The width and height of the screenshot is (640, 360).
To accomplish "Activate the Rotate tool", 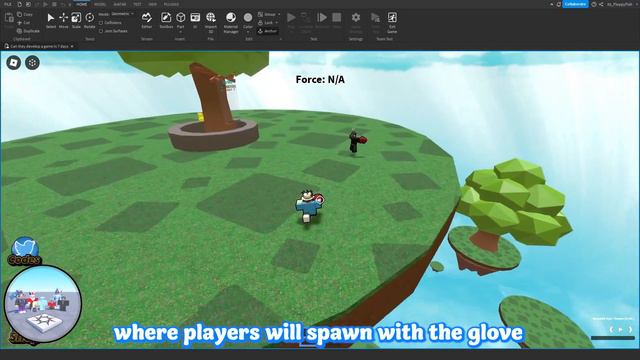I will tap(89, 20).
